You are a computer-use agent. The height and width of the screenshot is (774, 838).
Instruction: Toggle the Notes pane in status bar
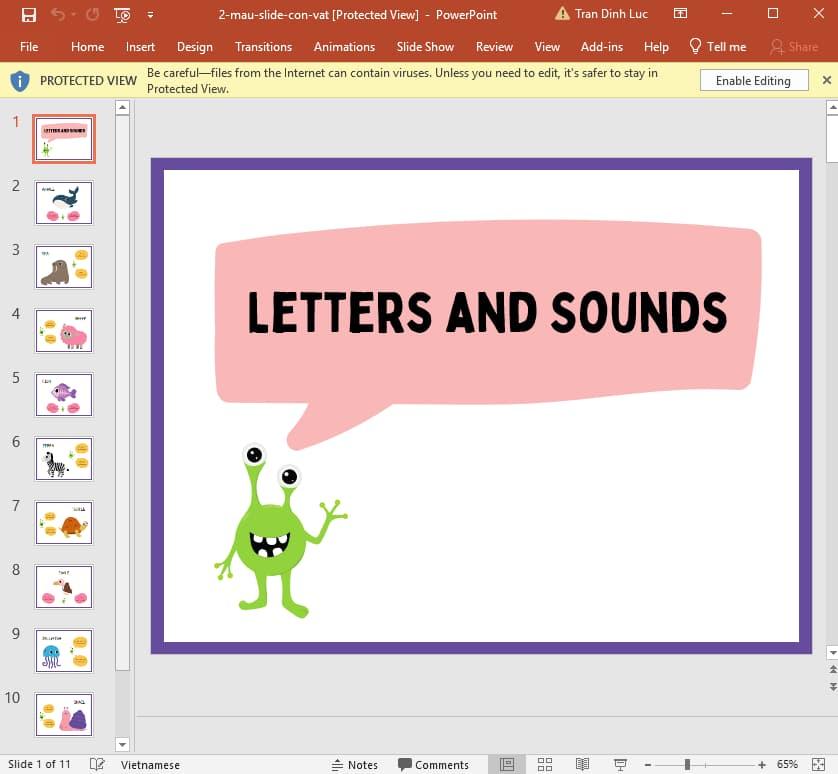click(354, 765)
